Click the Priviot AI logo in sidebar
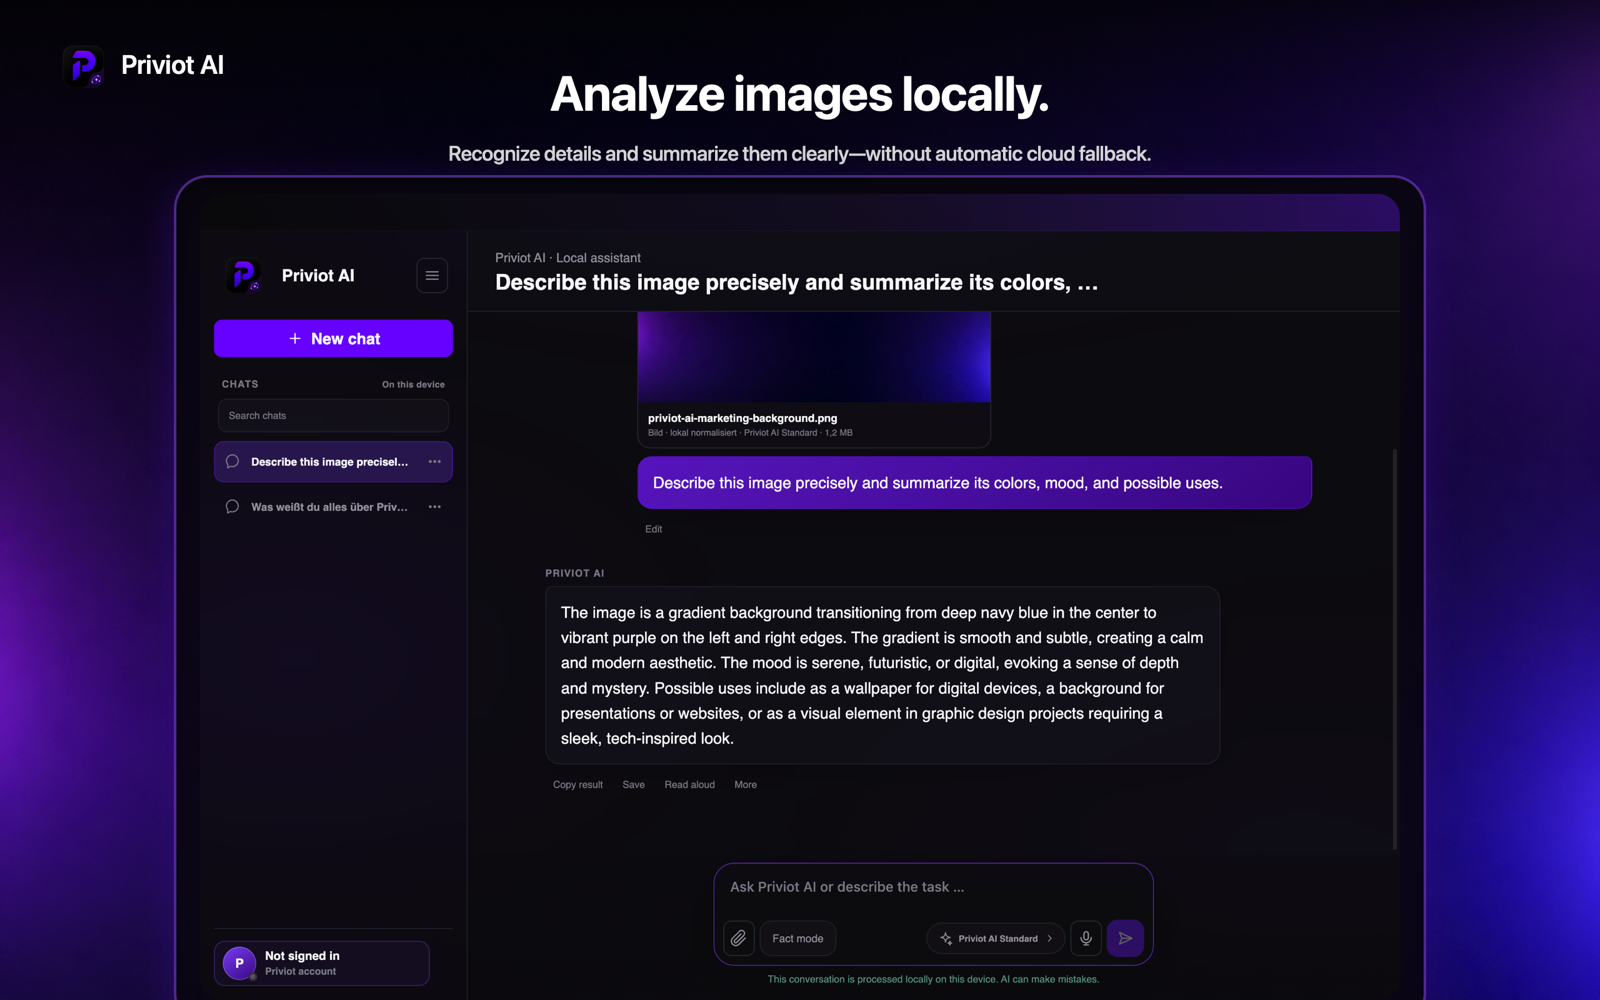The width and height of the screenshot is (1600, 1000). (243, 275)
